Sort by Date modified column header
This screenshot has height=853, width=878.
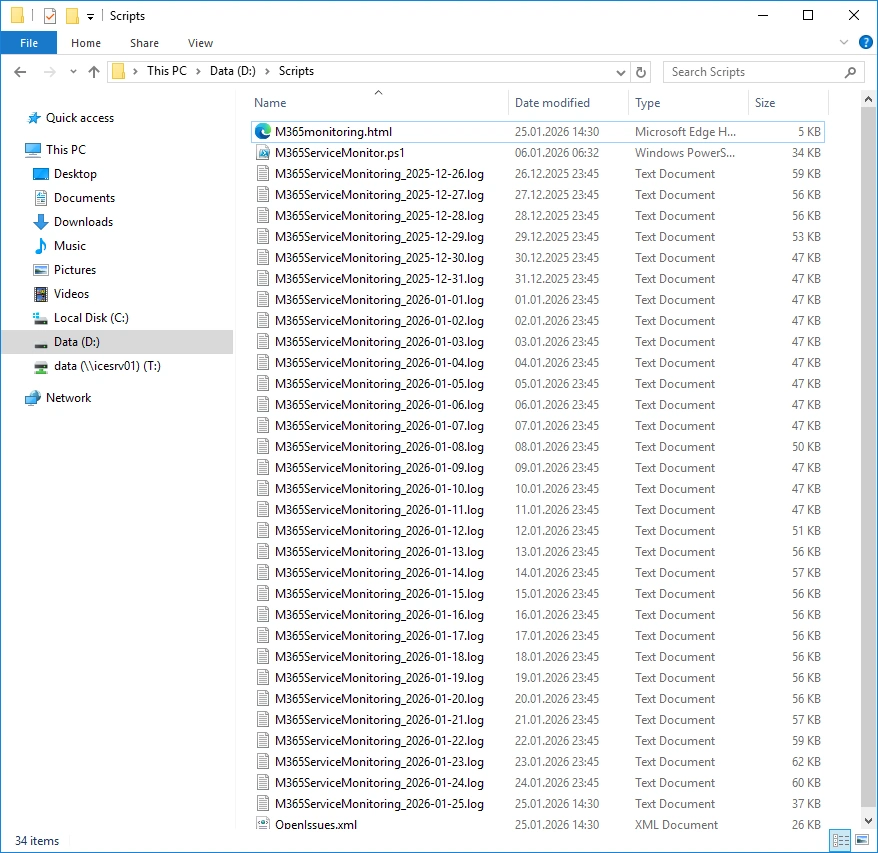pos(552,103)
